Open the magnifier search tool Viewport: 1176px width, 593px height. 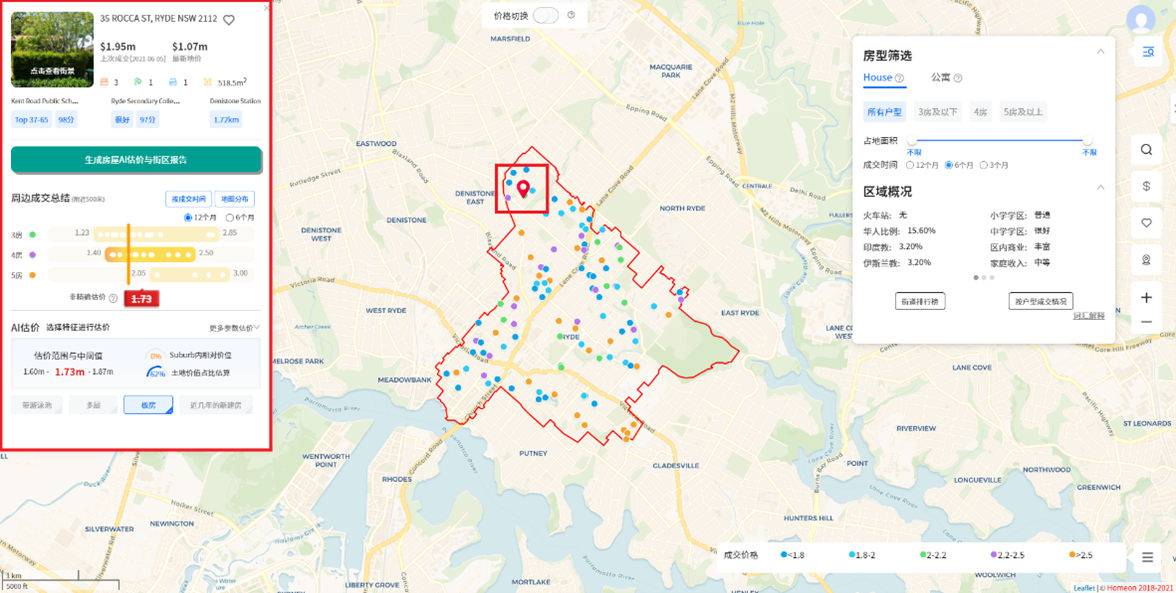click(x=1146, y=149)
